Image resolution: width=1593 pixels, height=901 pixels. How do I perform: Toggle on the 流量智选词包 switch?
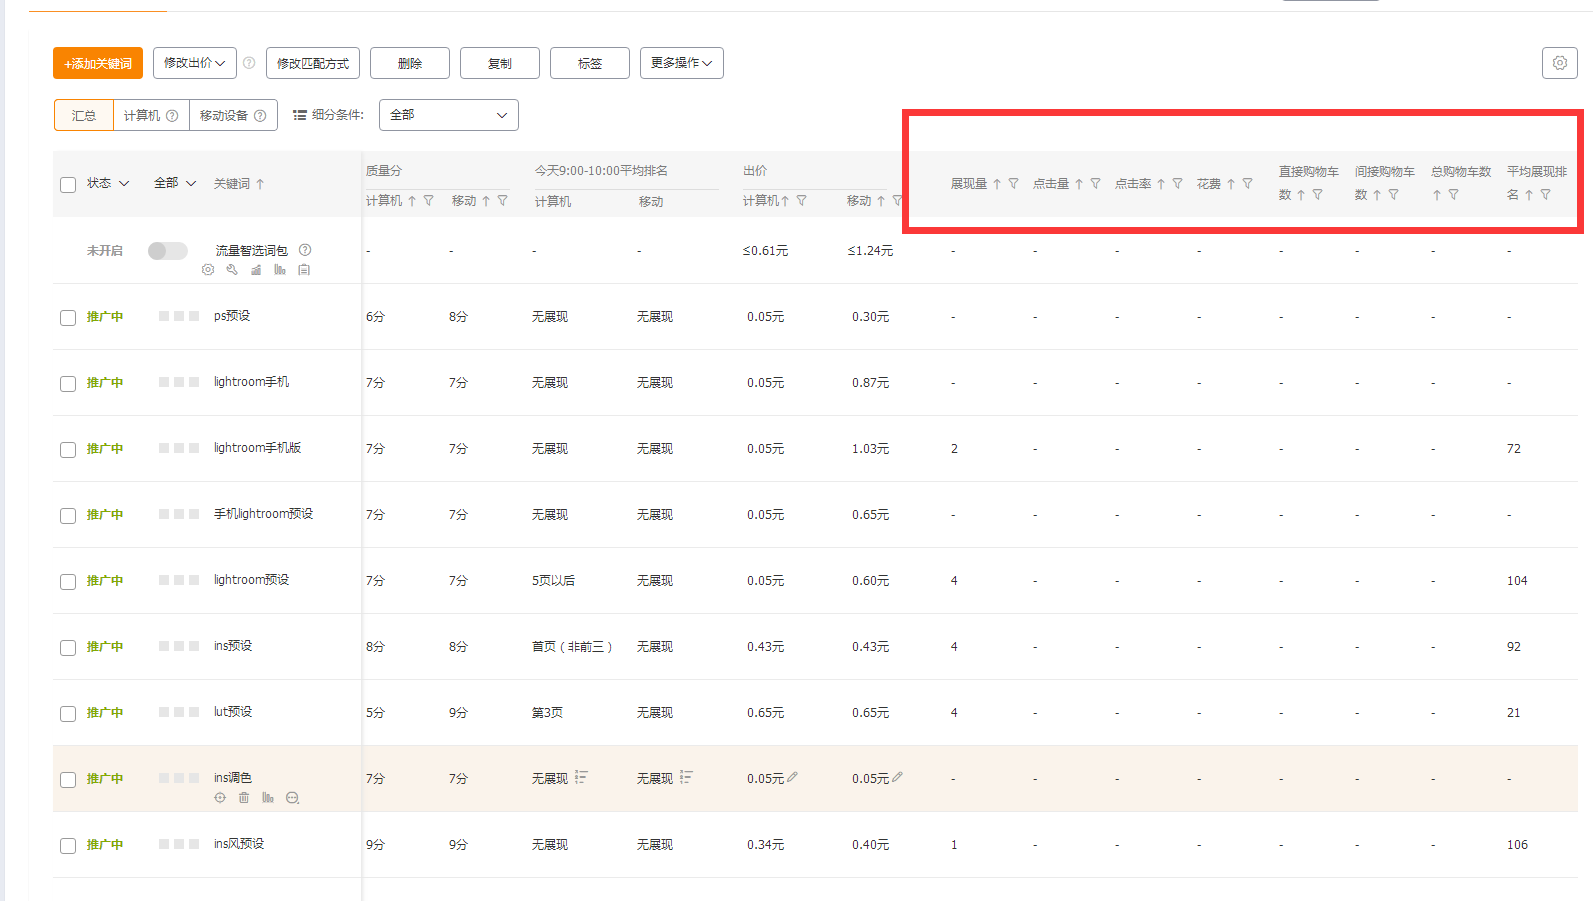[x=167, y=251]
